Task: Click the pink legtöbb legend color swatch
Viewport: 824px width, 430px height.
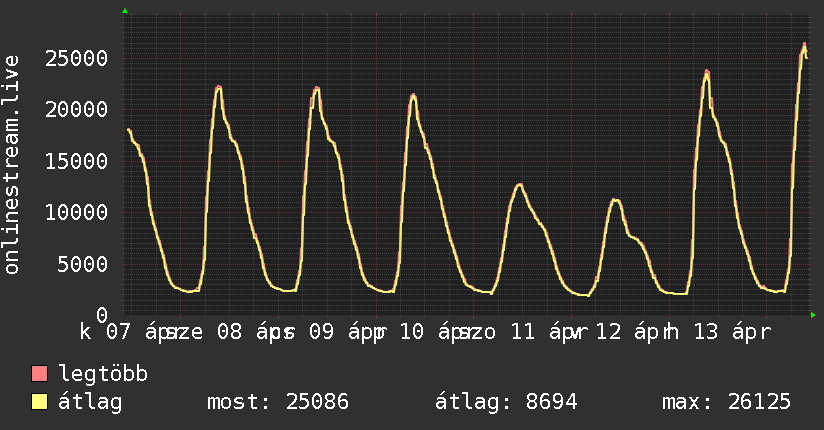Action: coord(39,374)
